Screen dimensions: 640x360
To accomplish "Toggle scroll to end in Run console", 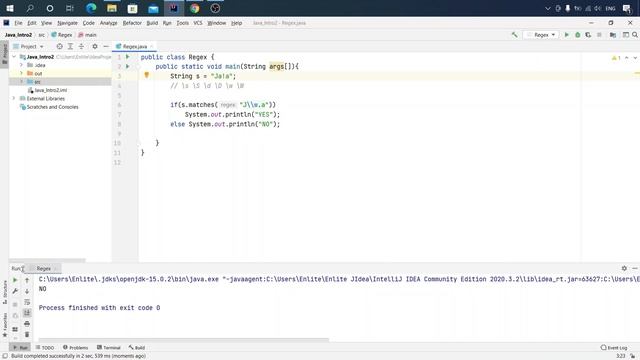I will click(27, 313).
